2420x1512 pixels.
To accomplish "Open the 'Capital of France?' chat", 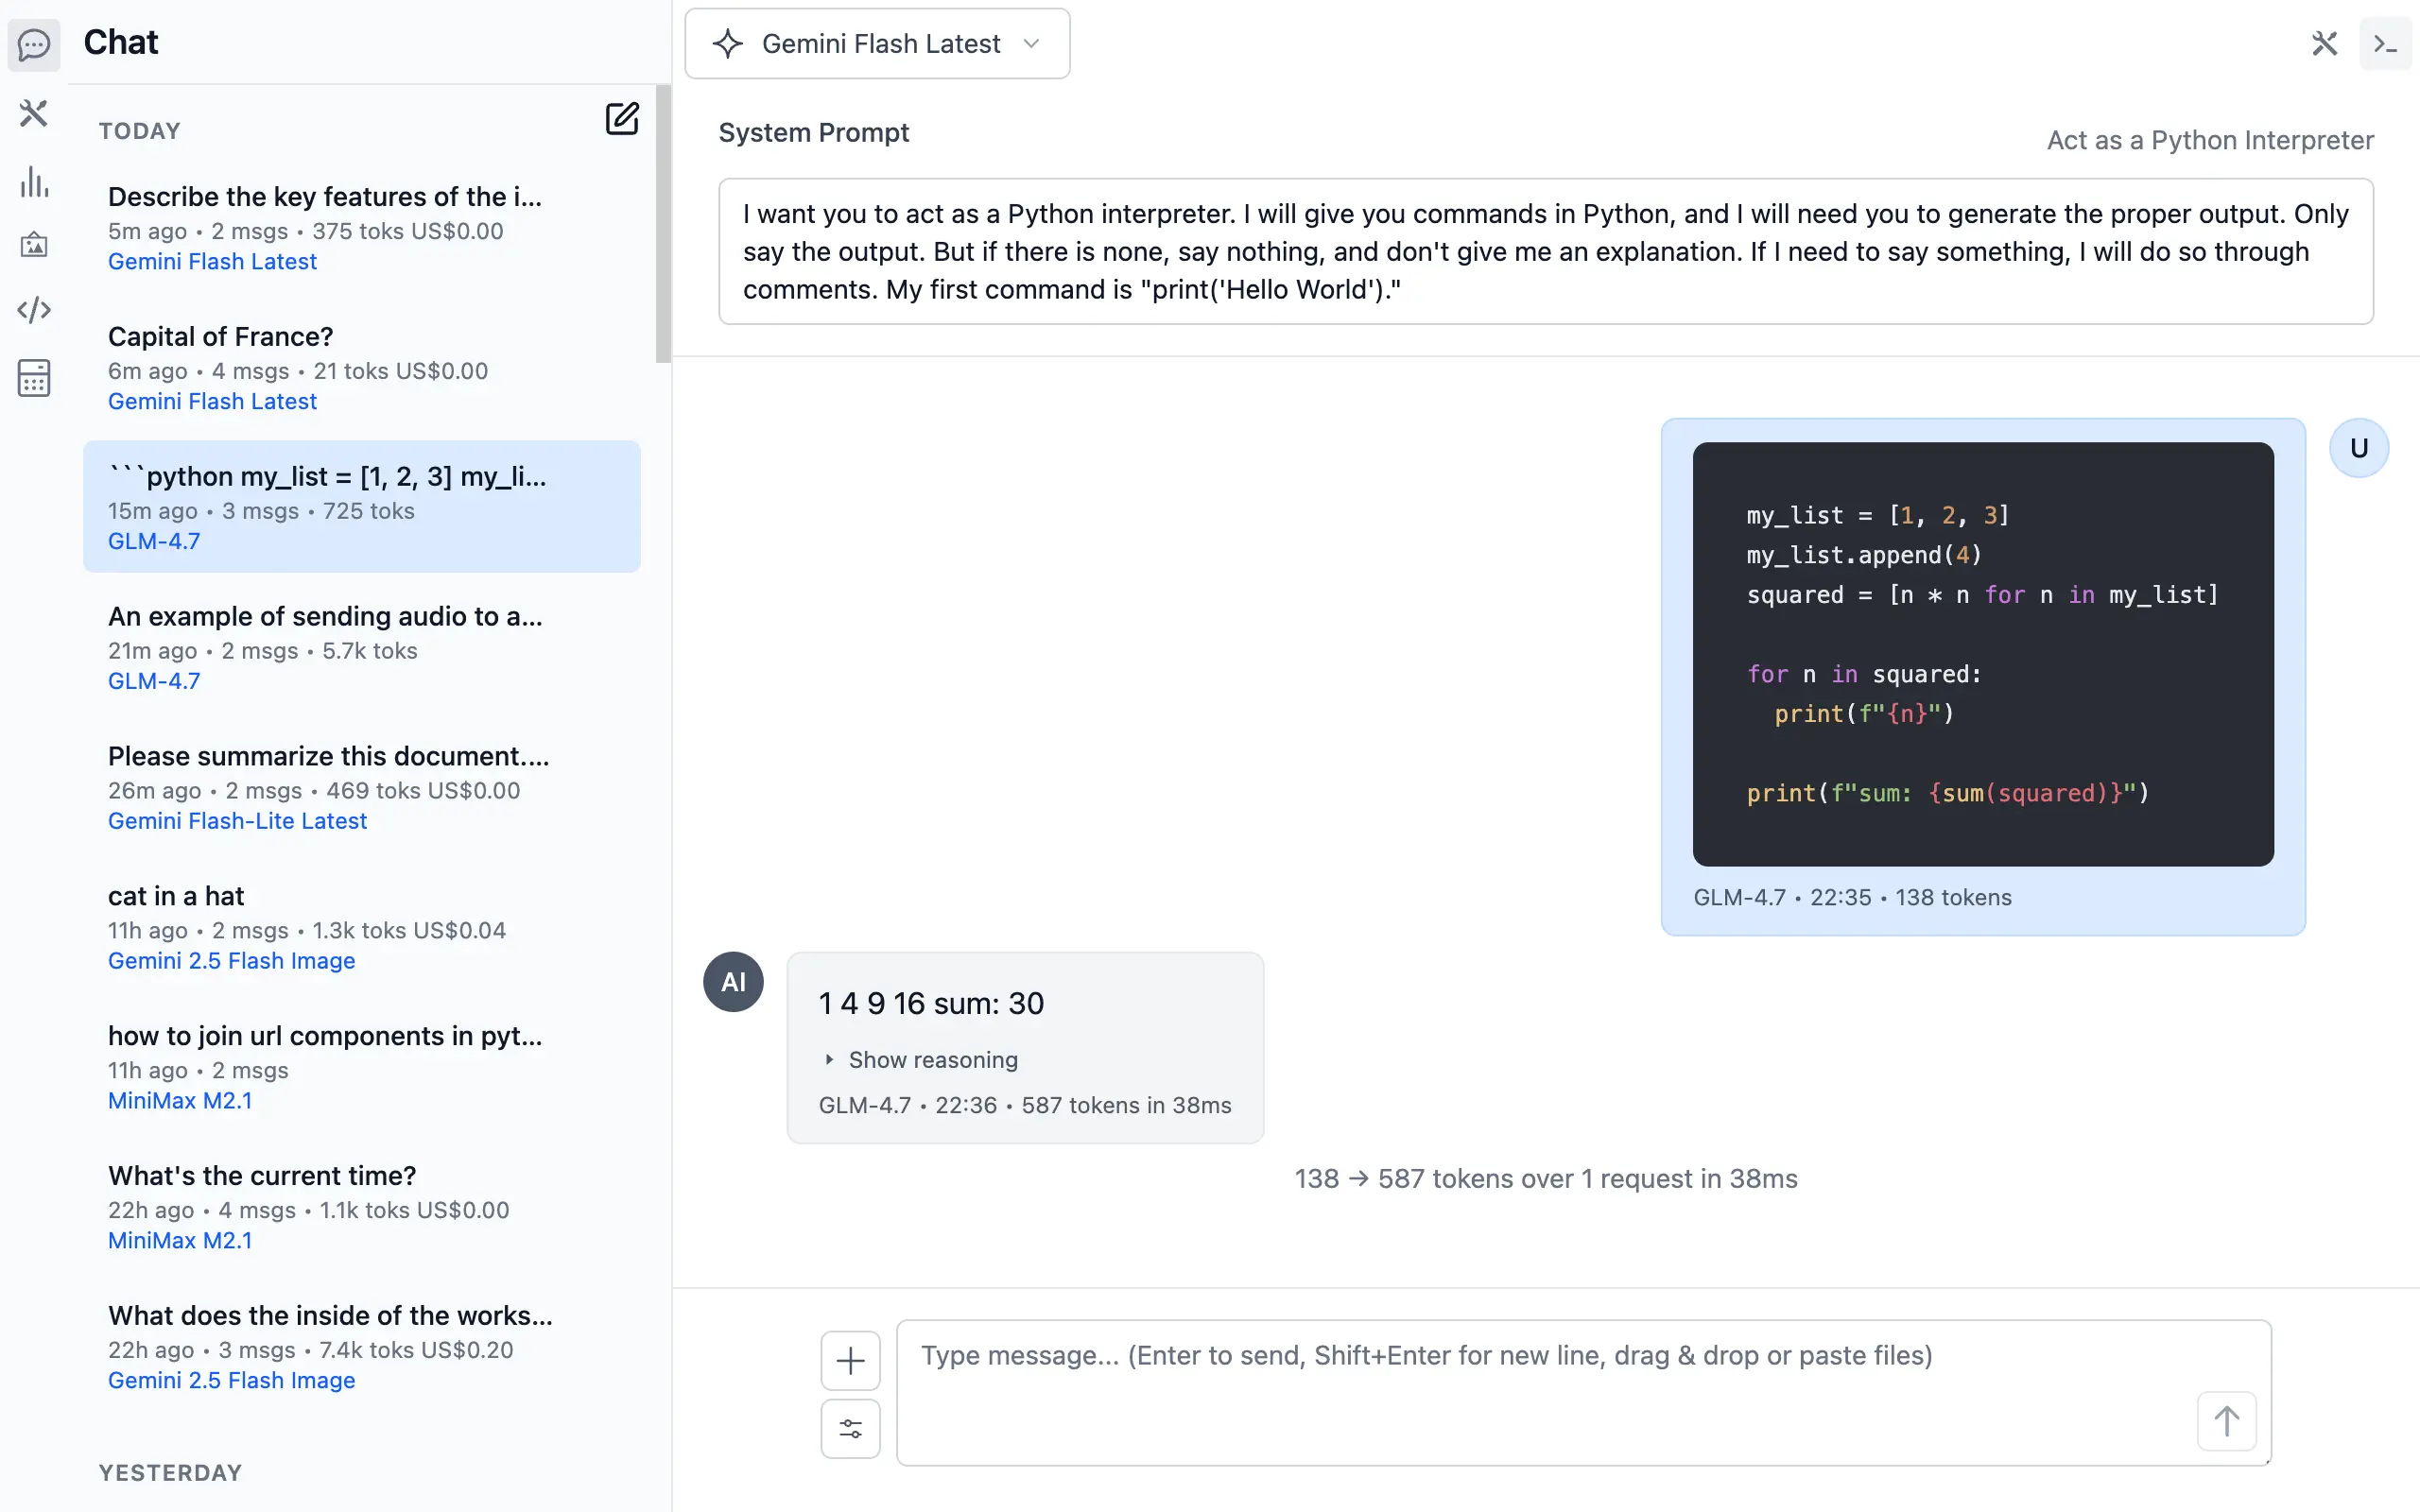I will click(x=220, y=336).
